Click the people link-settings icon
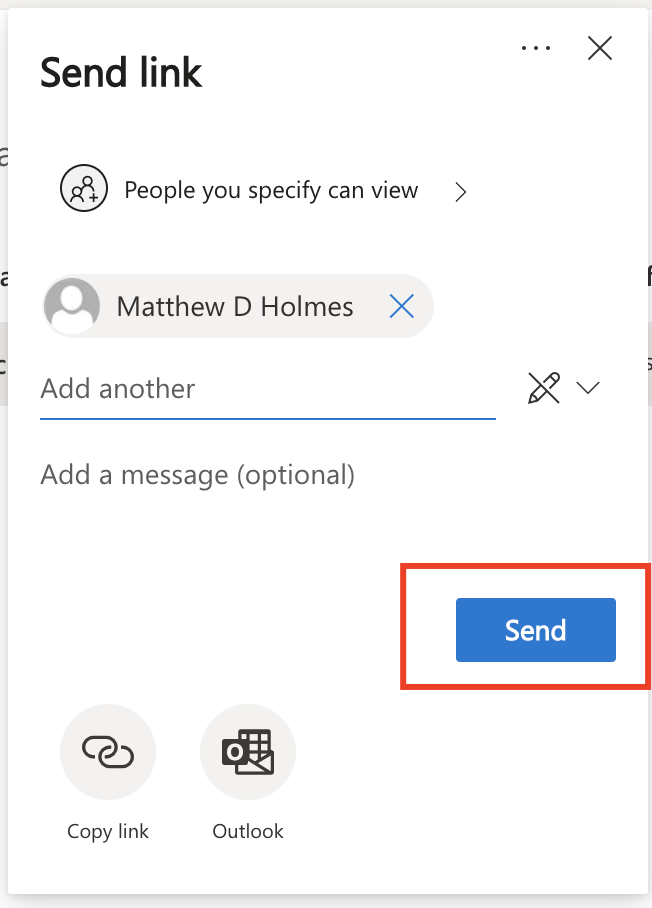This screenshot has height=908, width=652. (x=84, y=188)
